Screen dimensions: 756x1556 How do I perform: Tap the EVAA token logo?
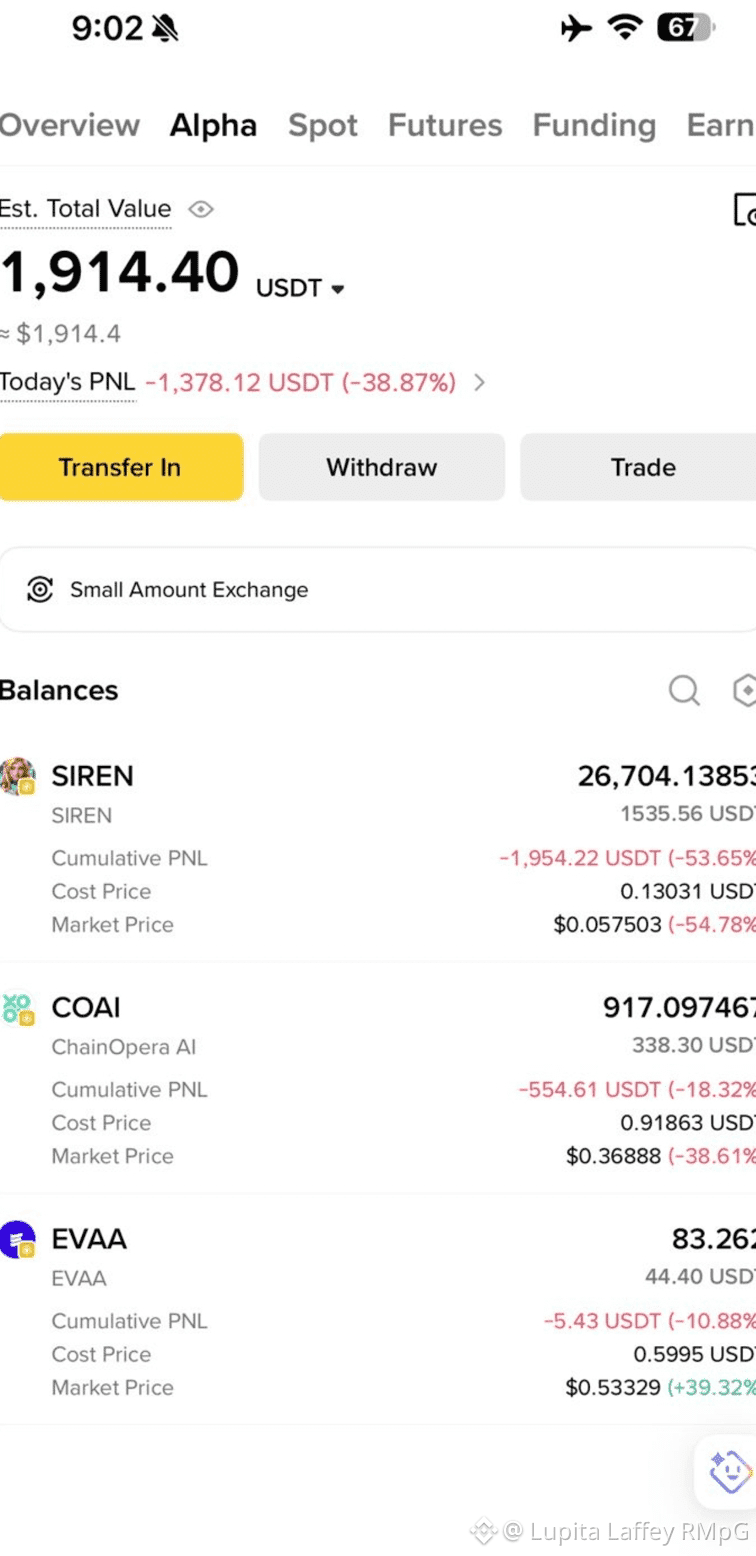point(18,1239)
